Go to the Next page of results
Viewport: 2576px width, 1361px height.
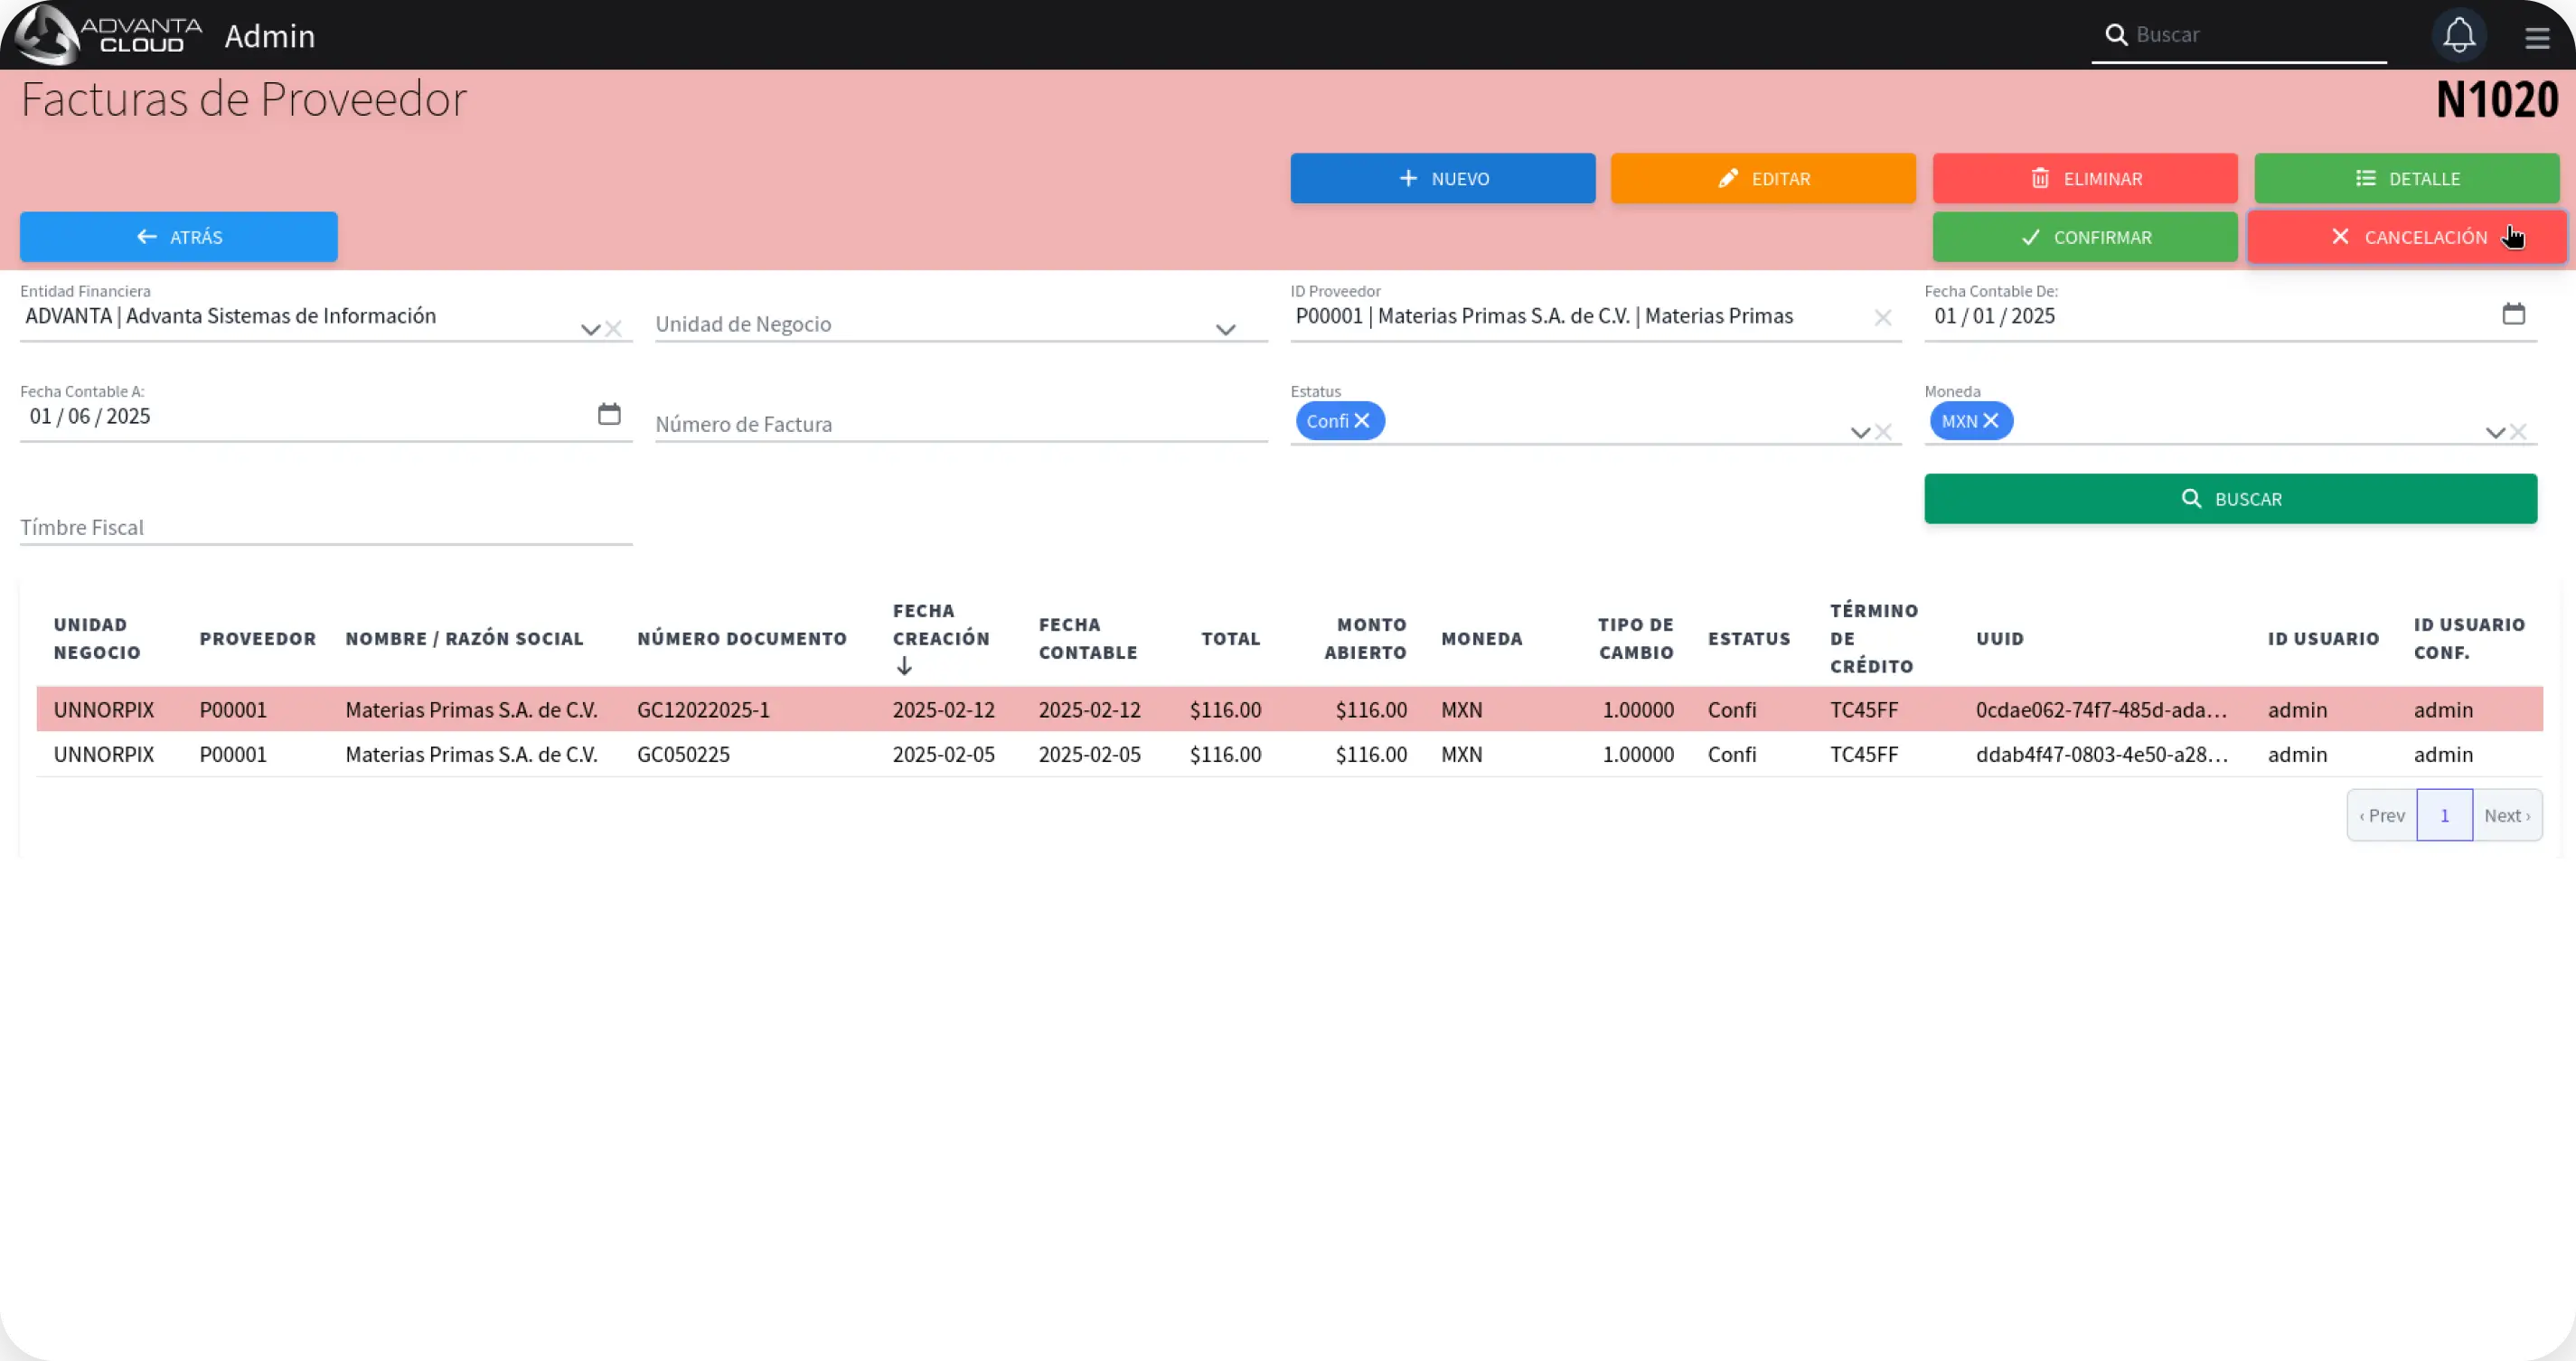click(x=2508, y=815)
